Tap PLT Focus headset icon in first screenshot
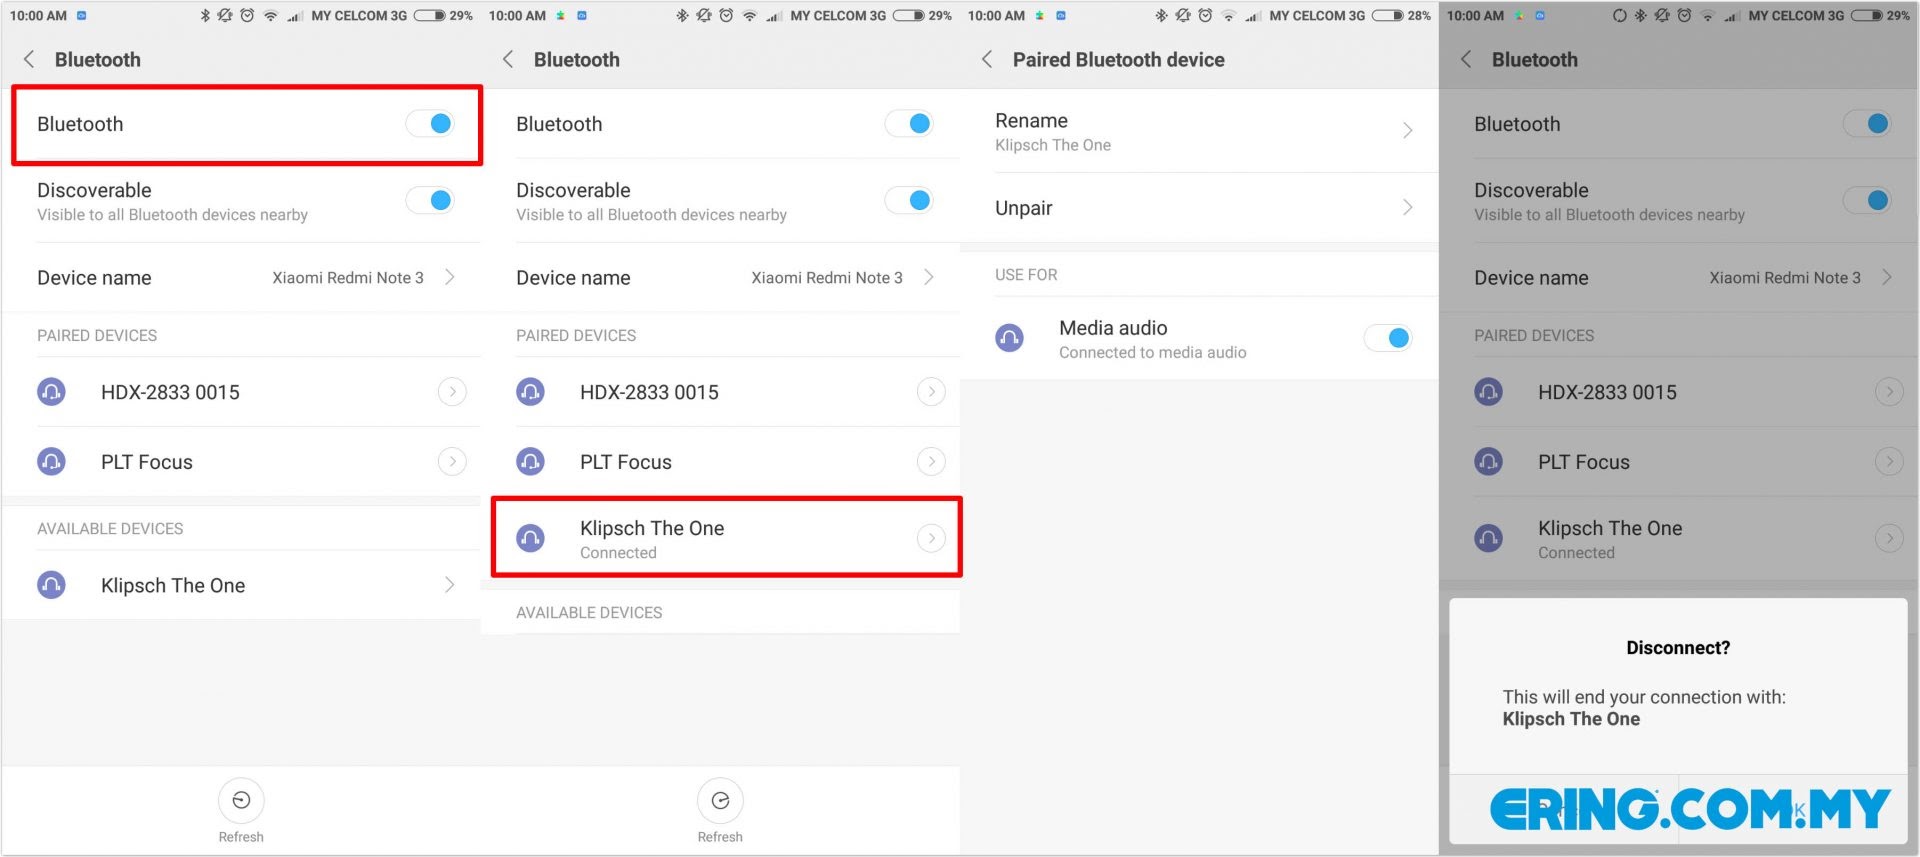The width and height of the screenshot is (1920, 857). (x=51, y=461)
